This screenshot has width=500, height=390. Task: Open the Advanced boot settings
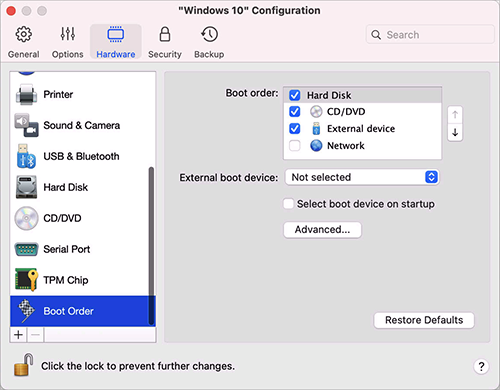322,230
